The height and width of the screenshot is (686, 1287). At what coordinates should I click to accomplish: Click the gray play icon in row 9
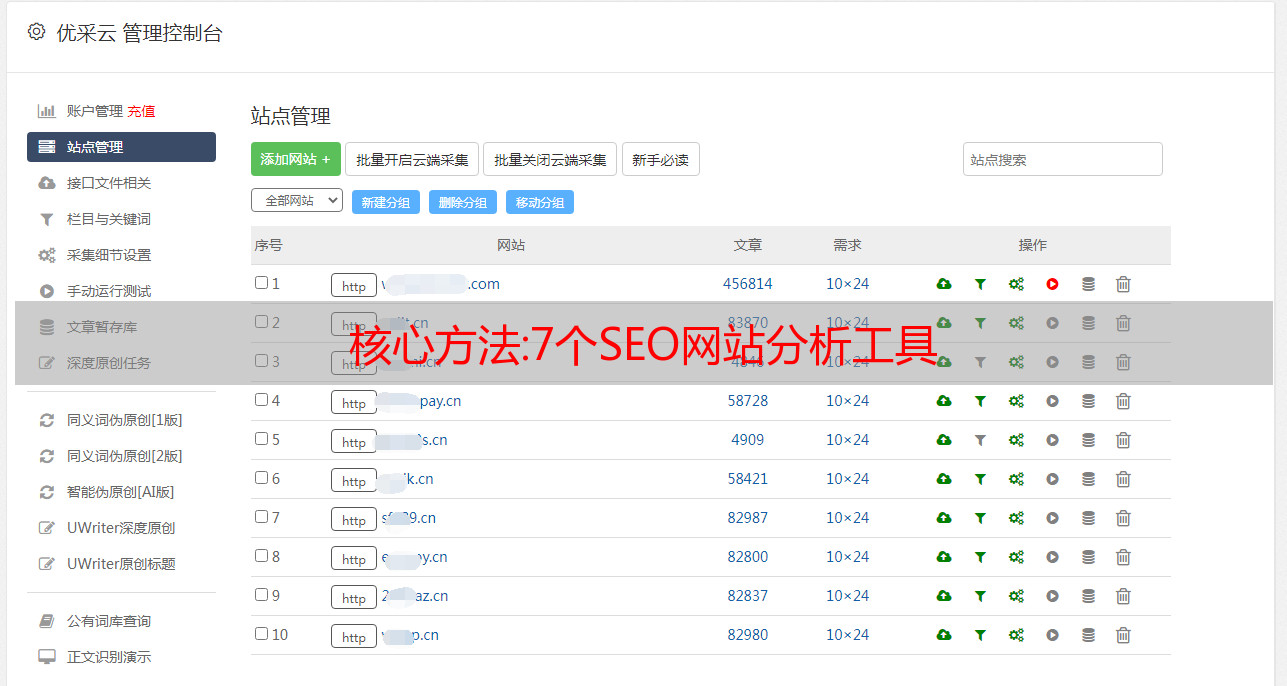[1052, 596]
